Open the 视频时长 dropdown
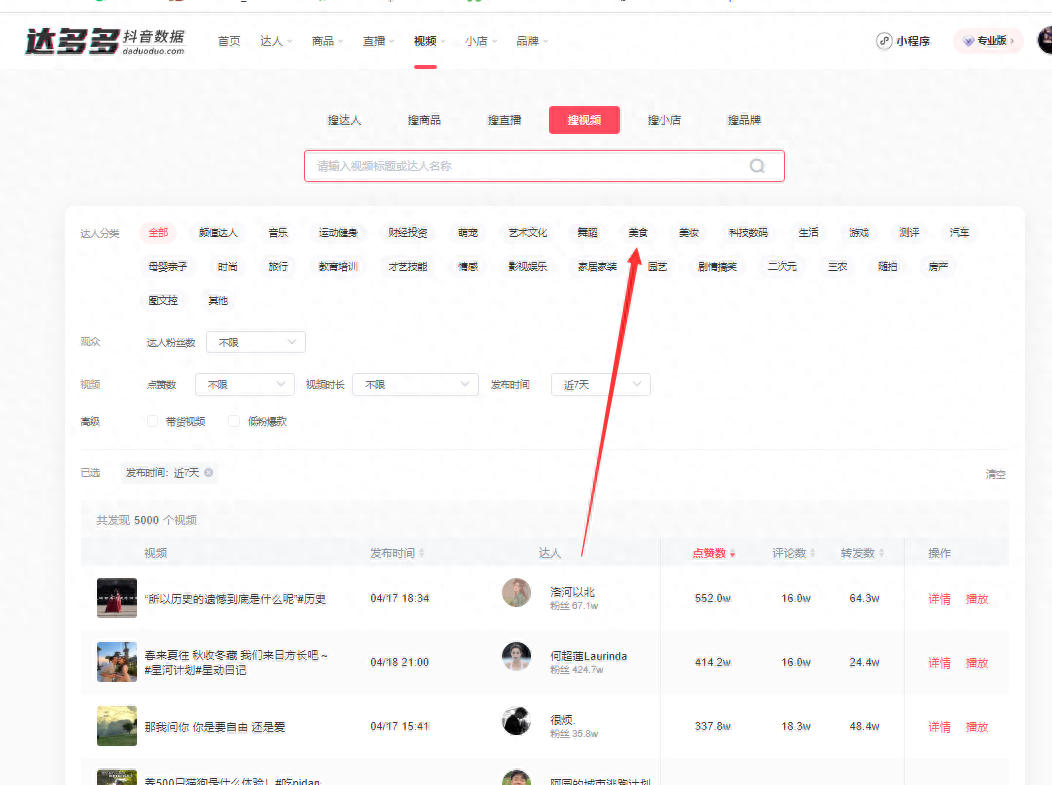This screenshot has height=785, width=1052. point(415,384)
